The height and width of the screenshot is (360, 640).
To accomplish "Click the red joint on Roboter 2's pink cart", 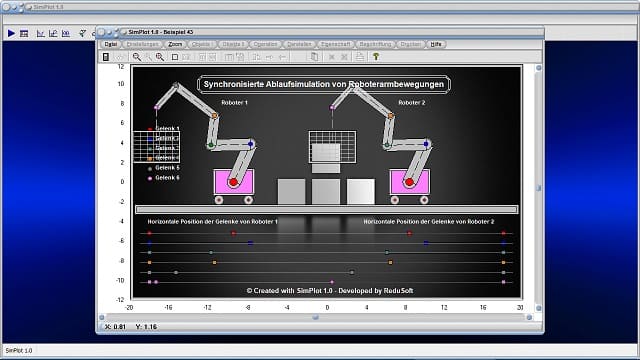I will (x=409, y=182).
